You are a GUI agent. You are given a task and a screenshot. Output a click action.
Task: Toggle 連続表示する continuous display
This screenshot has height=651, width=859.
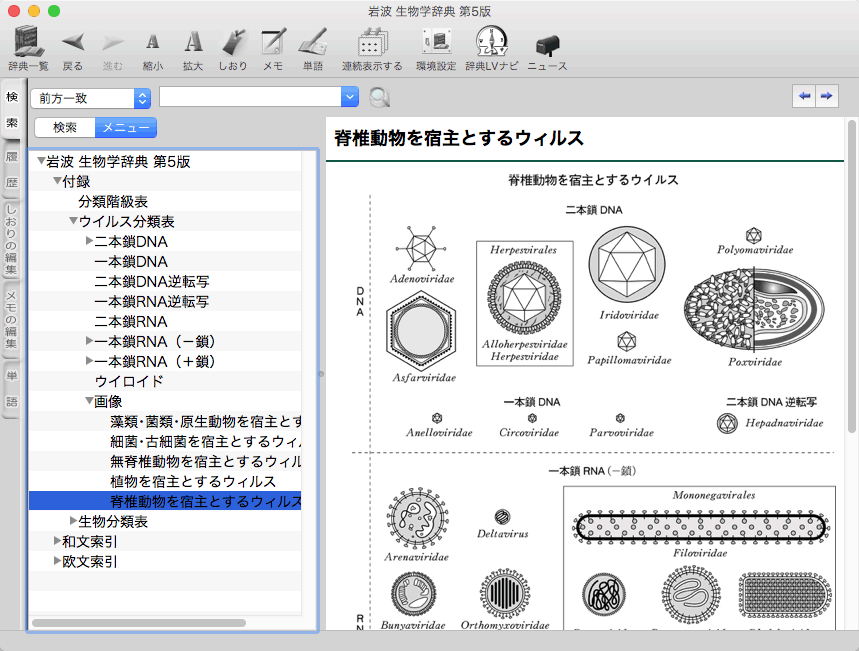click(372, 43)
